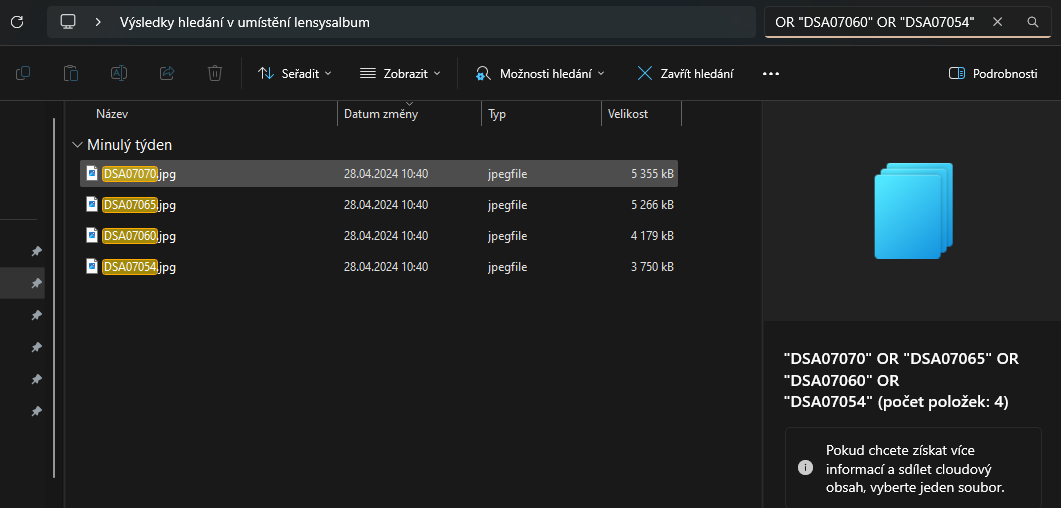Click the paste clipboard icon
The height and width of the screenshot is (508, 1061).
click(71, 73)
